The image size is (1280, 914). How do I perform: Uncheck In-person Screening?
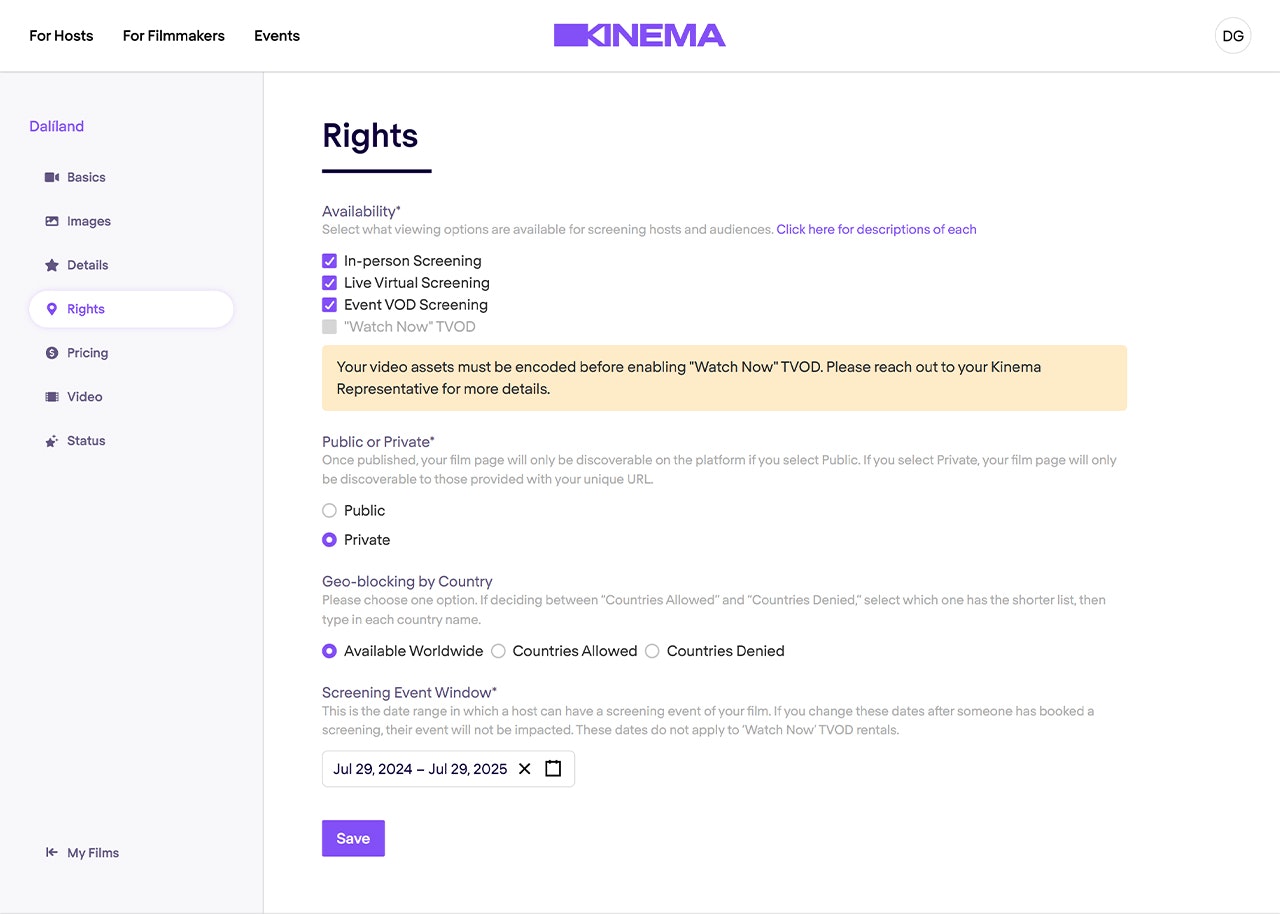point(329,261)
